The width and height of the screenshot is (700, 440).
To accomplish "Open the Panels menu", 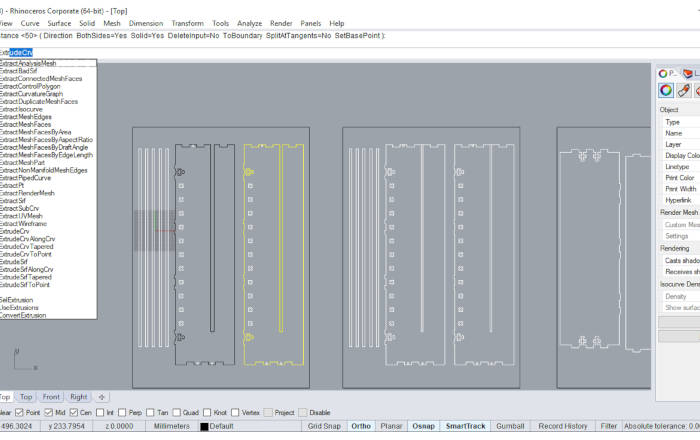I will (x=311, y=23).
